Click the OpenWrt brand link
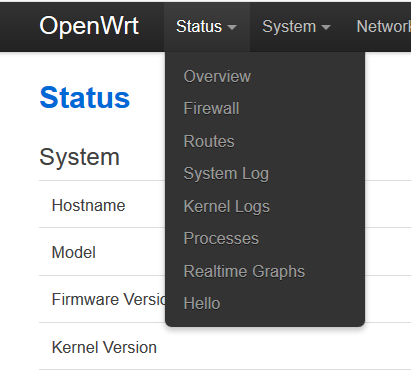411x375 pixels. (x=89, y=26)
